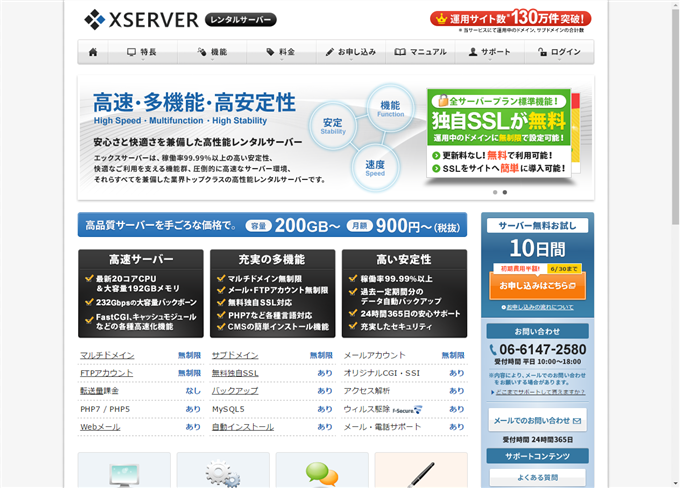This screenshot has width=680, height=488.
Task: Open the サポート menu item
Action: 489,52
